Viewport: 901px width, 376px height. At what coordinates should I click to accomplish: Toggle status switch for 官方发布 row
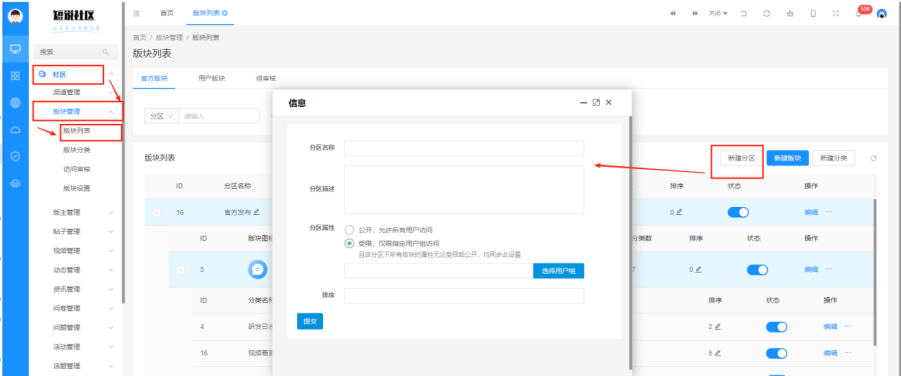click(x=738, y=212)
